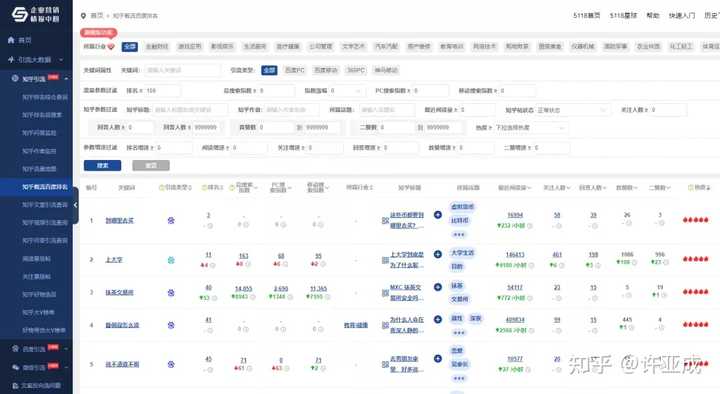Choose the 百度移动 traffic type
The height and width of the screenshot is (394, 720).
326,70
